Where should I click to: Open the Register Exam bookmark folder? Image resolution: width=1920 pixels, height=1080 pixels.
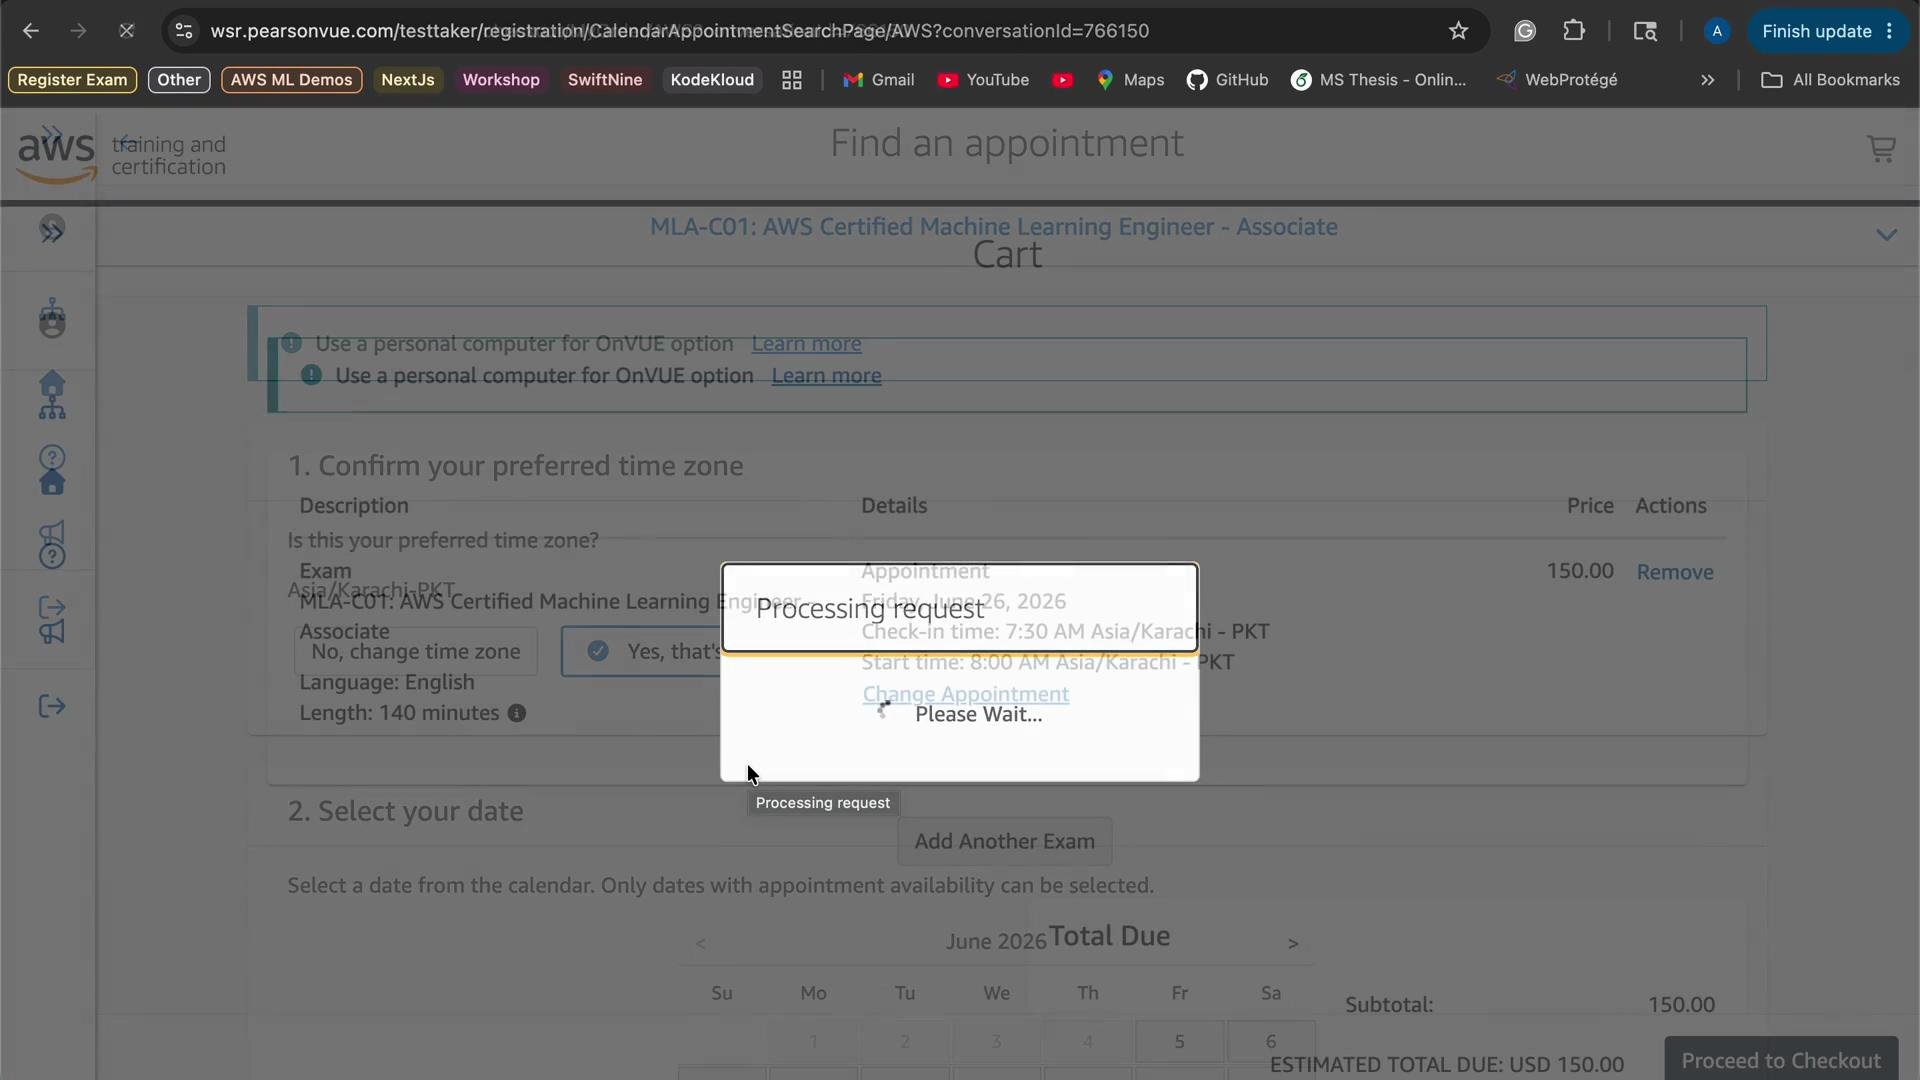[72, 80]
